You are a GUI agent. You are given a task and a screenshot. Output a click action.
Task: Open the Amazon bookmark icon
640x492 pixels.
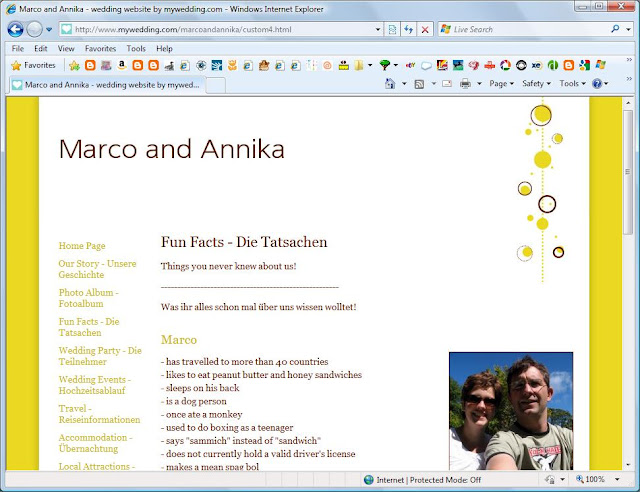(x=122, y=65)
